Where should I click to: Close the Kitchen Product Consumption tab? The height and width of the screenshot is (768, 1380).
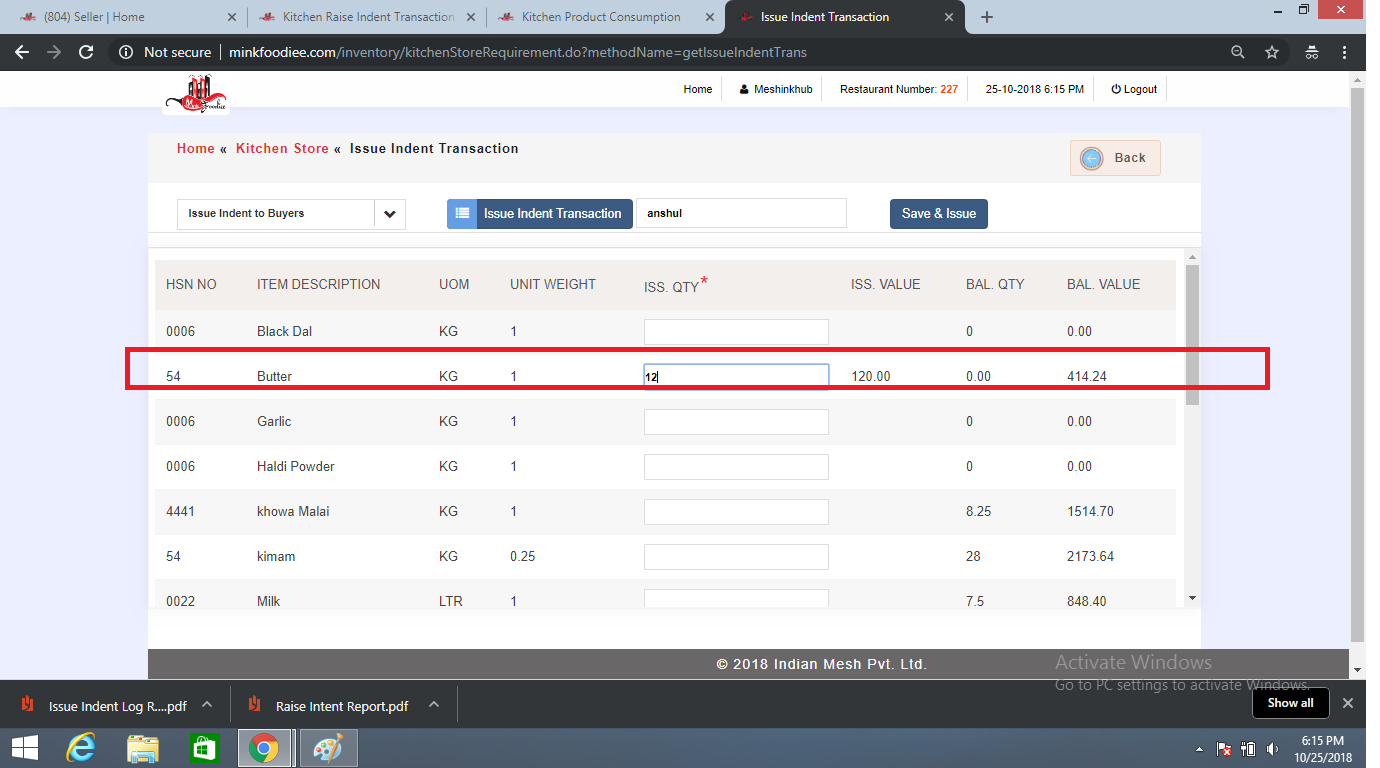pyautogui.click(x=711, y=17)
